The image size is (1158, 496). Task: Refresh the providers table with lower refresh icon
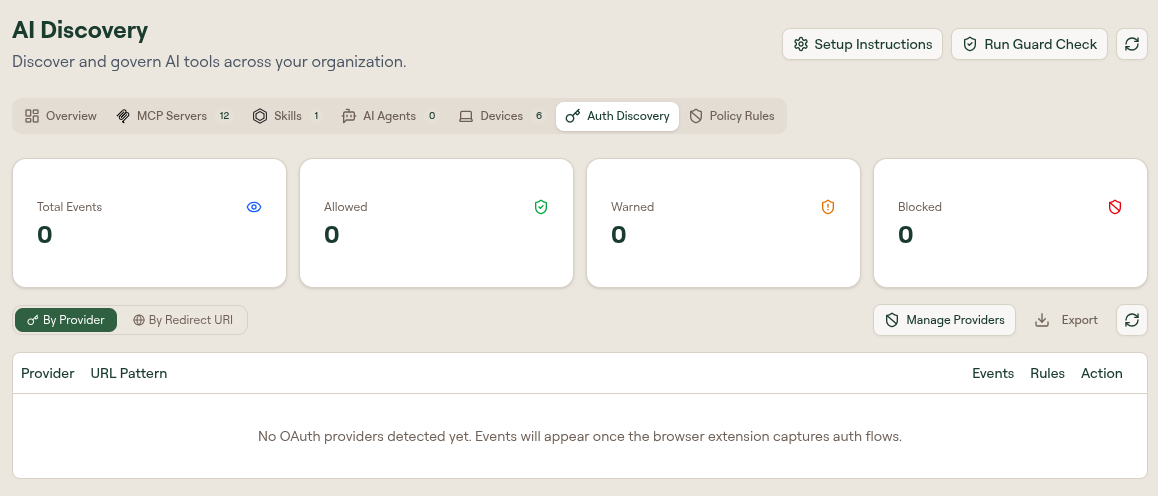point(1131,320)
